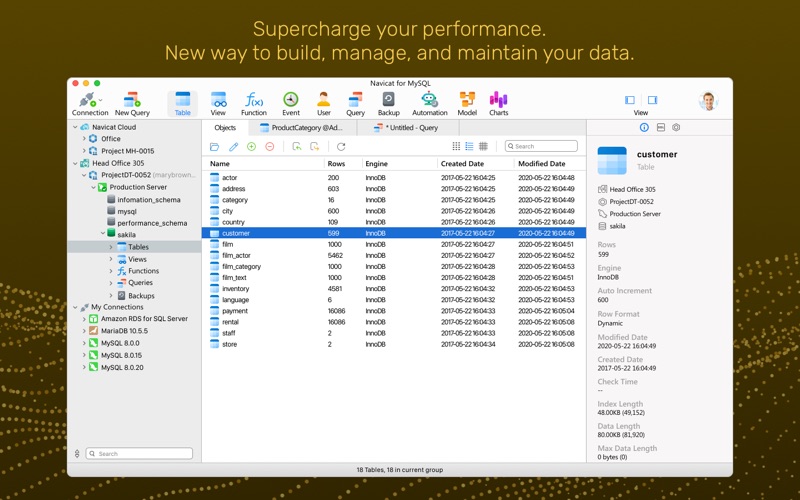Image resolution: width=800 pixels, height=500 pixels.
Task: Open the third info pane hexagon icon
Action: tap(676, 128)
